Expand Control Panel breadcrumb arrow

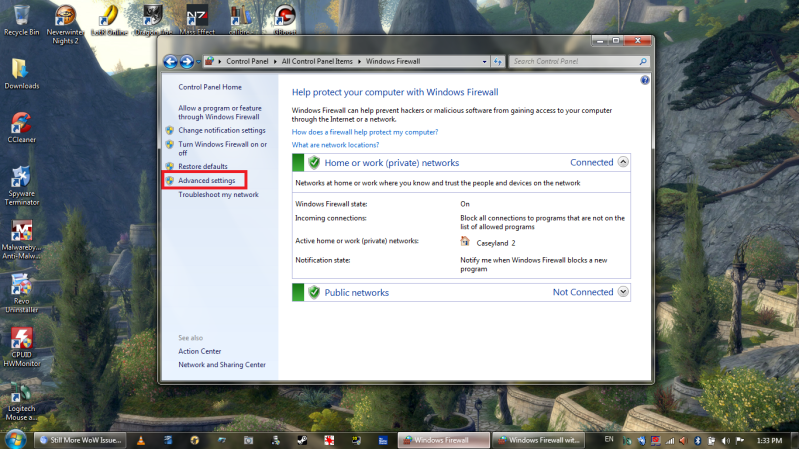click(x=275, y=62)
